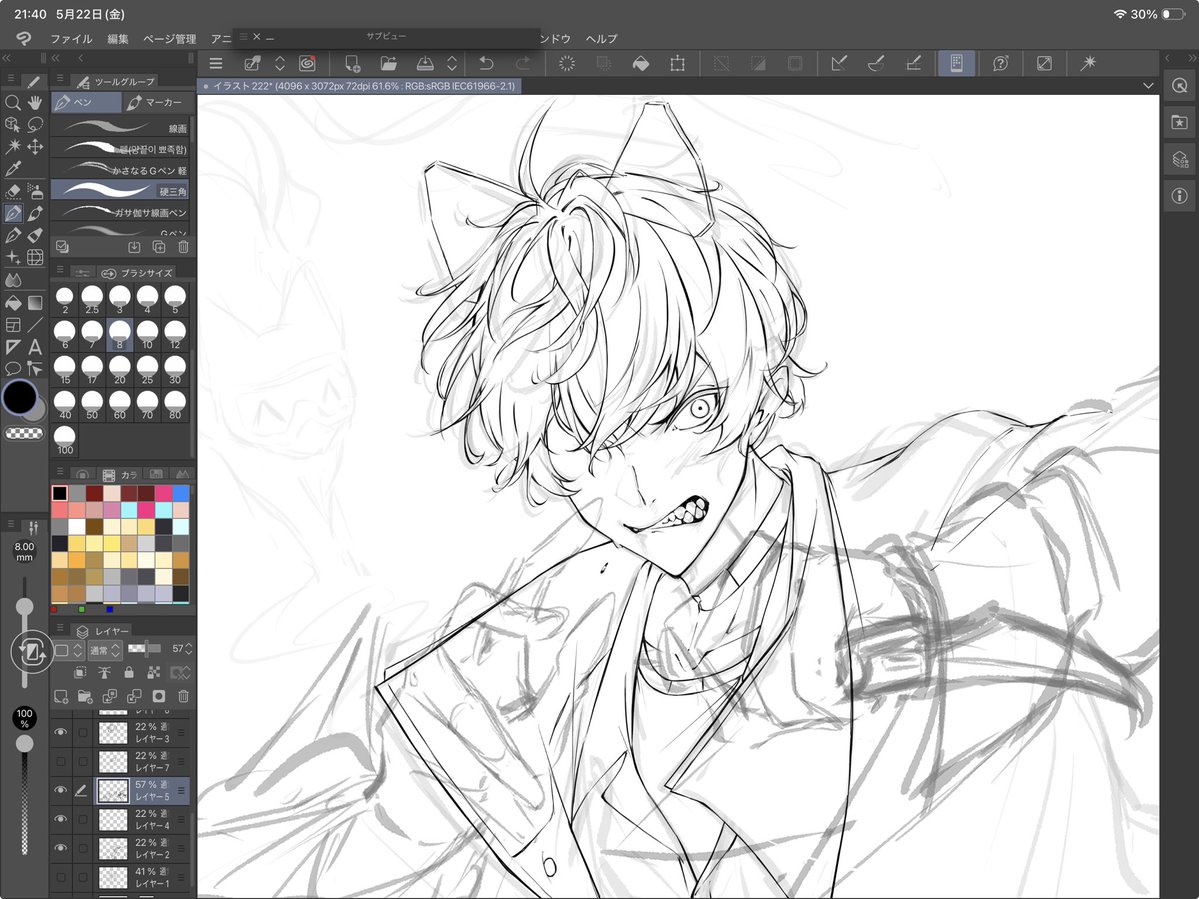Select ガサ伽サ線画ペン brush preset
The width and height of the screenshot is (1199, 899).
tap(120, 211)
